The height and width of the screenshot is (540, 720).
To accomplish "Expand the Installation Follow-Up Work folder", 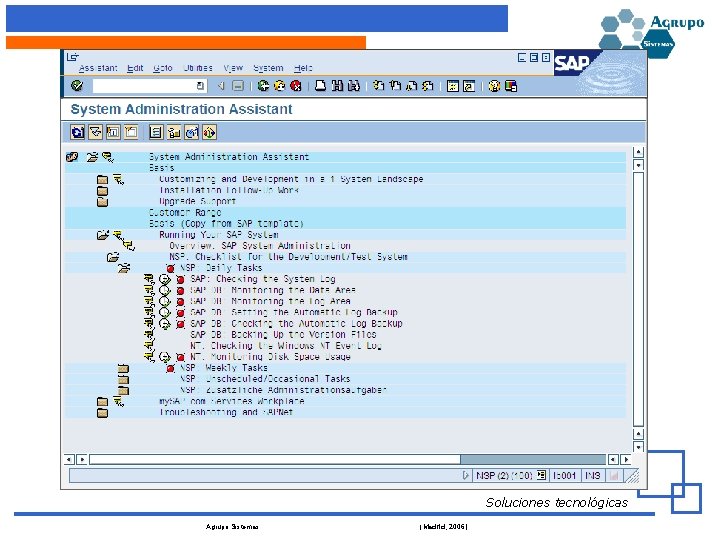I will tap(102, 191).
